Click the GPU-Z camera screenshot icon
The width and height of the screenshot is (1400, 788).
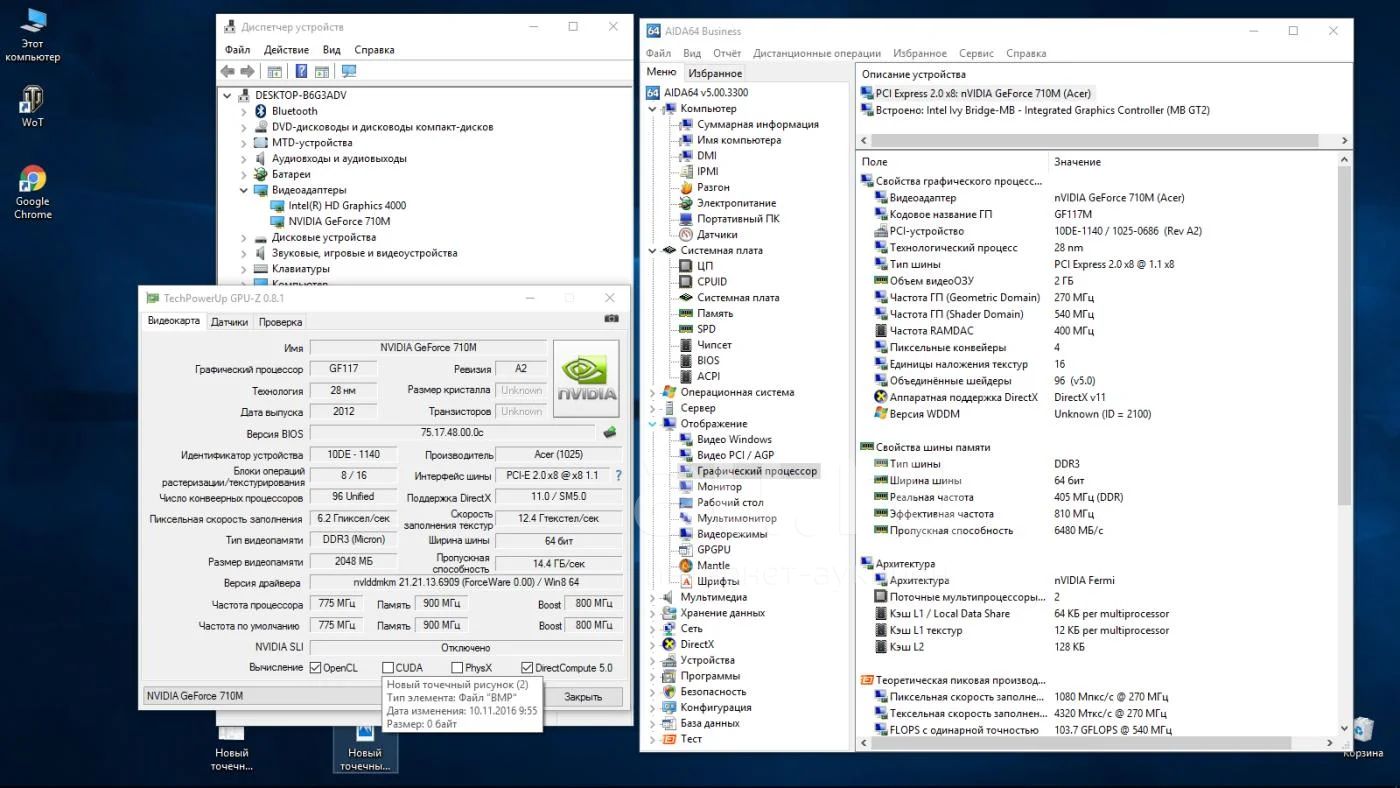pos(611,319)
